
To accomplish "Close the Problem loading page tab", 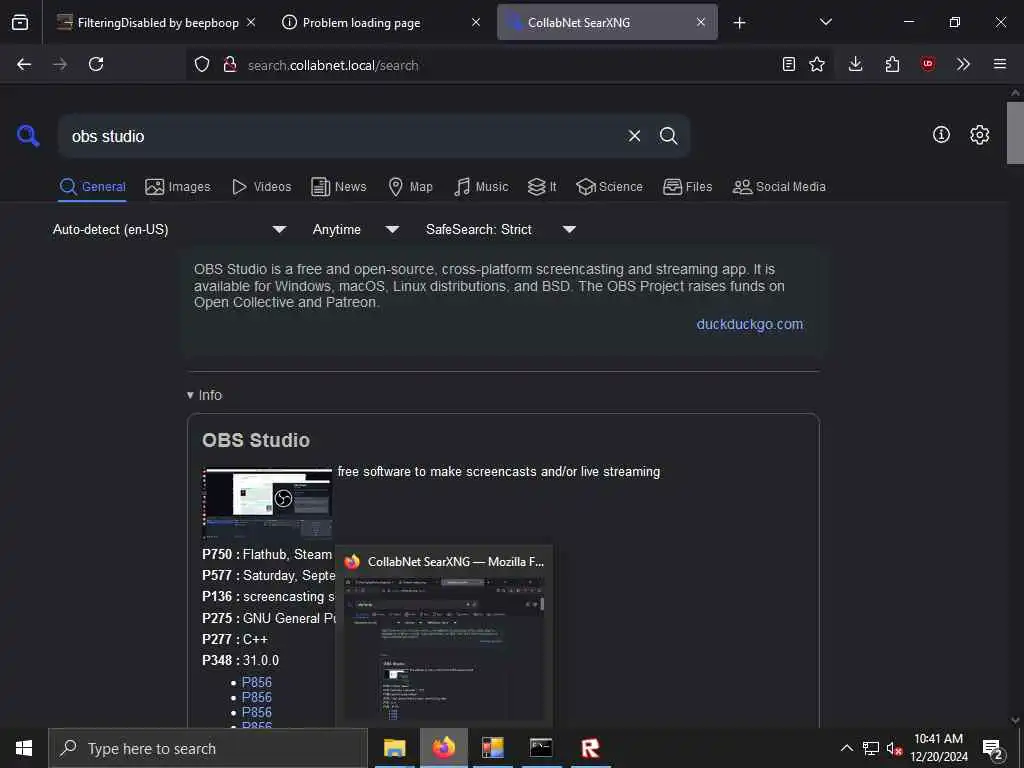I will 476,22.
